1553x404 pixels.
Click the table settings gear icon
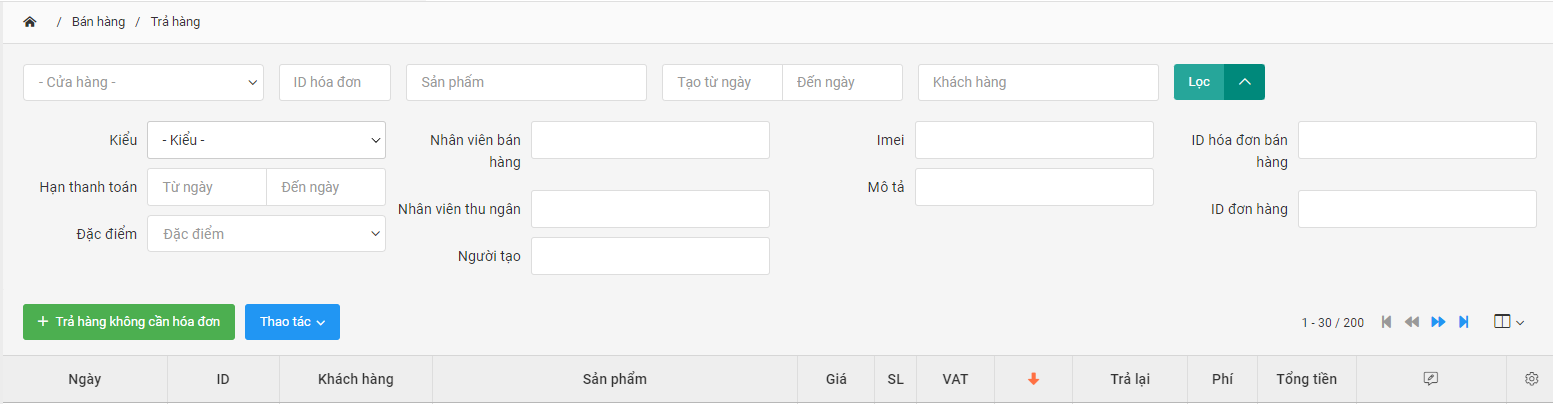point(1531,379)
